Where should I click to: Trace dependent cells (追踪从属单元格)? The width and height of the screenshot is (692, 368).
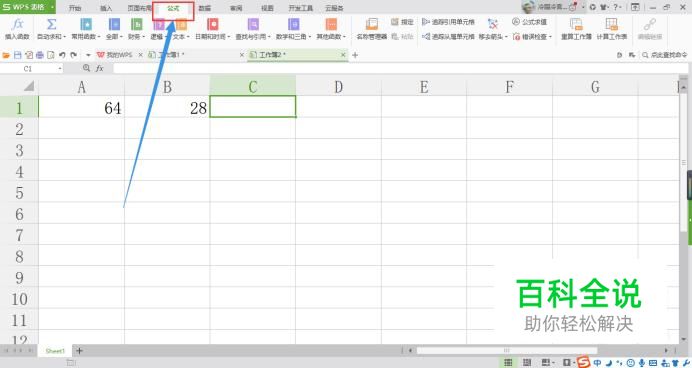tap(448, 37)
